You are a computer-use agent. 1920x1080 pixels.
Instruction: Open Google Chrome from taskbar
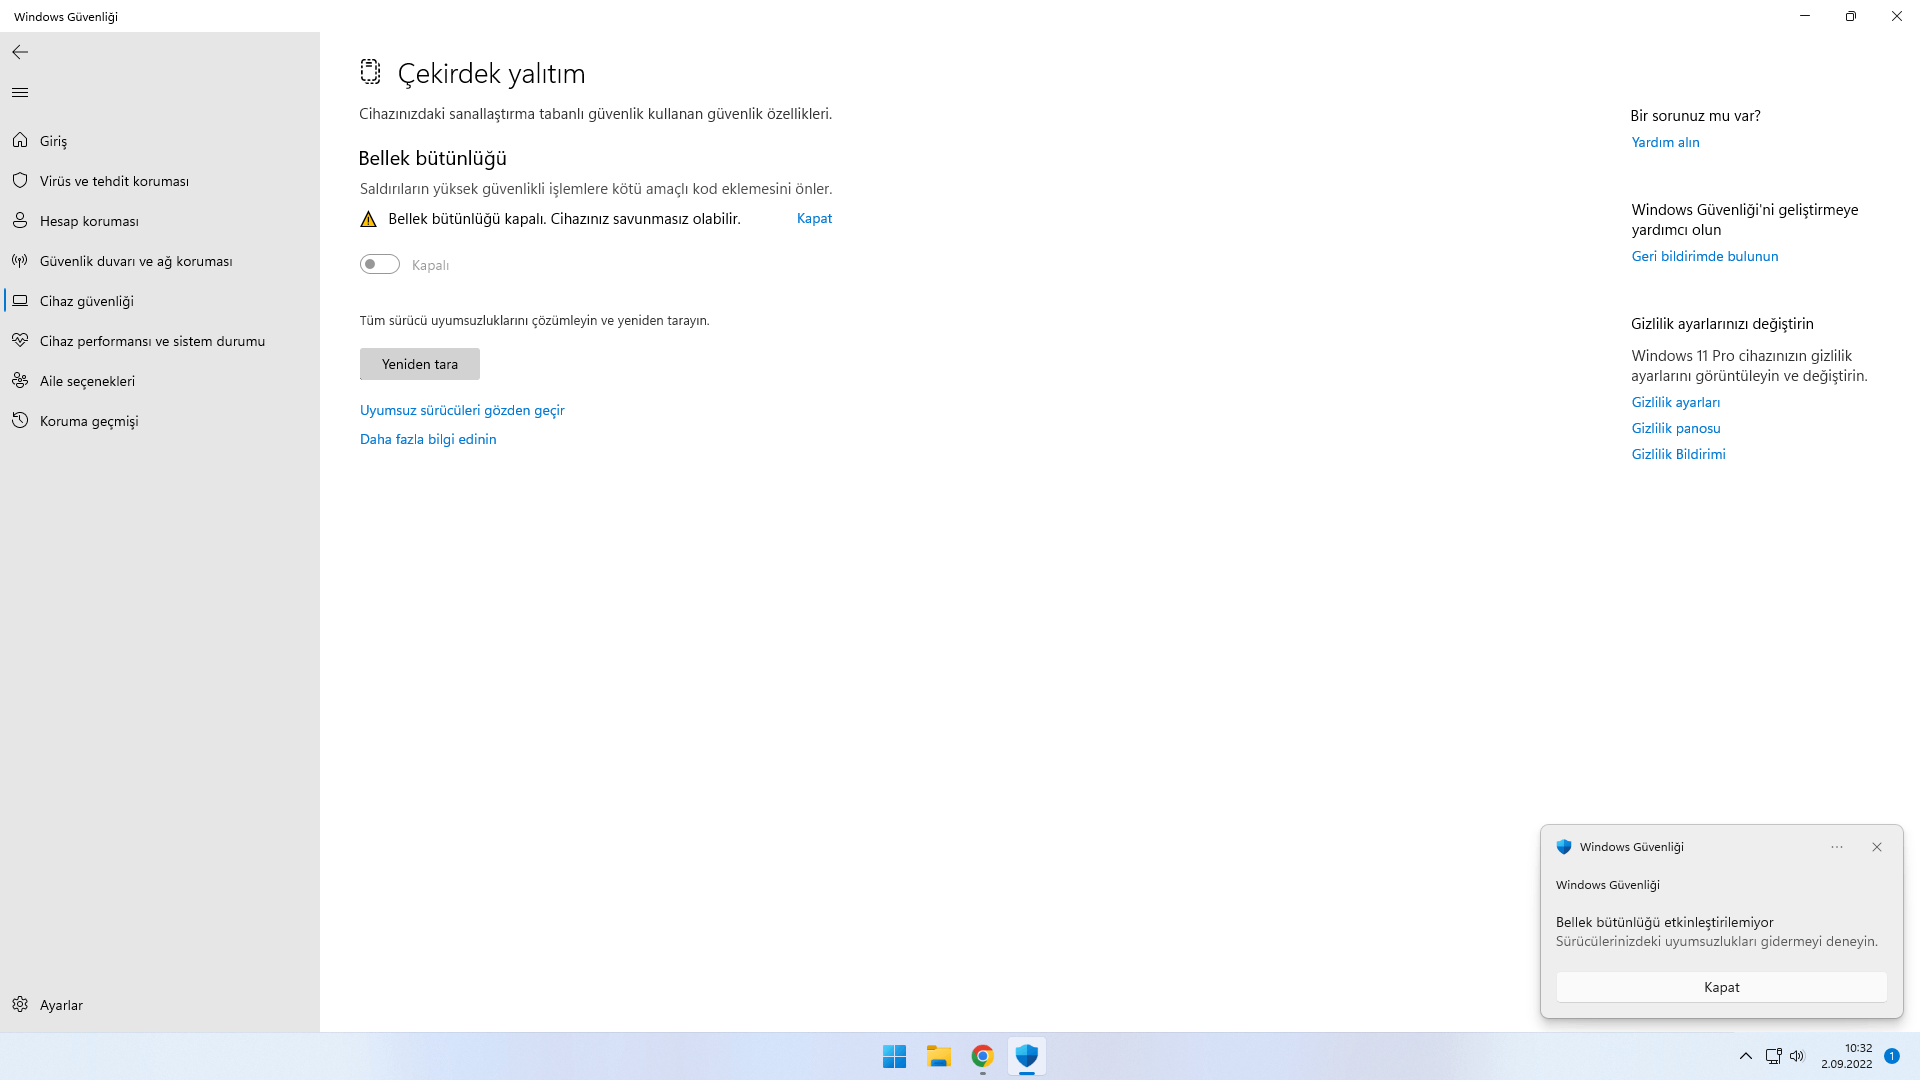point(982,1056)
